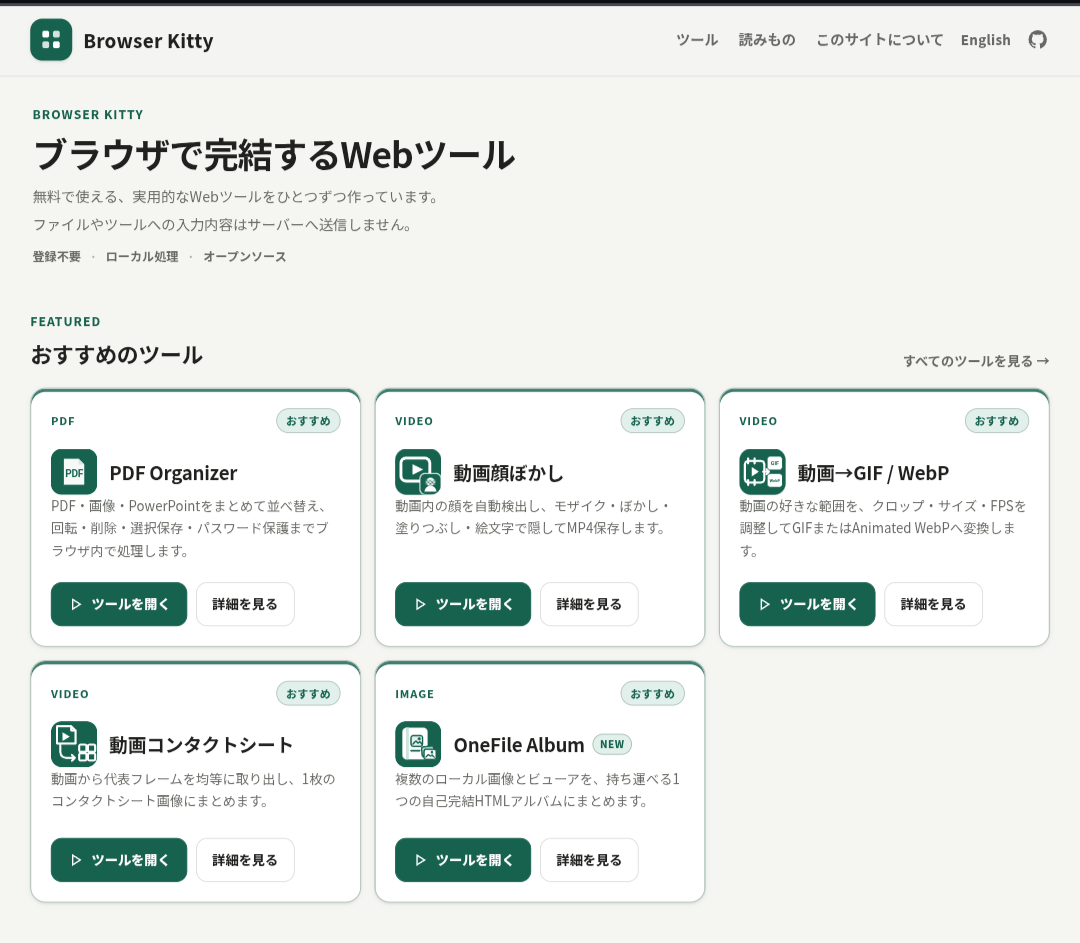Click the PDF Organizer description text
The image size is (1080, 943).
click(190, 528)
